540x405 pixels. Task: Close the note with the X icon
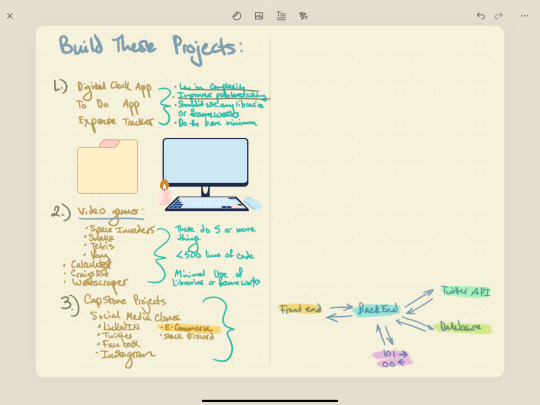10,16
